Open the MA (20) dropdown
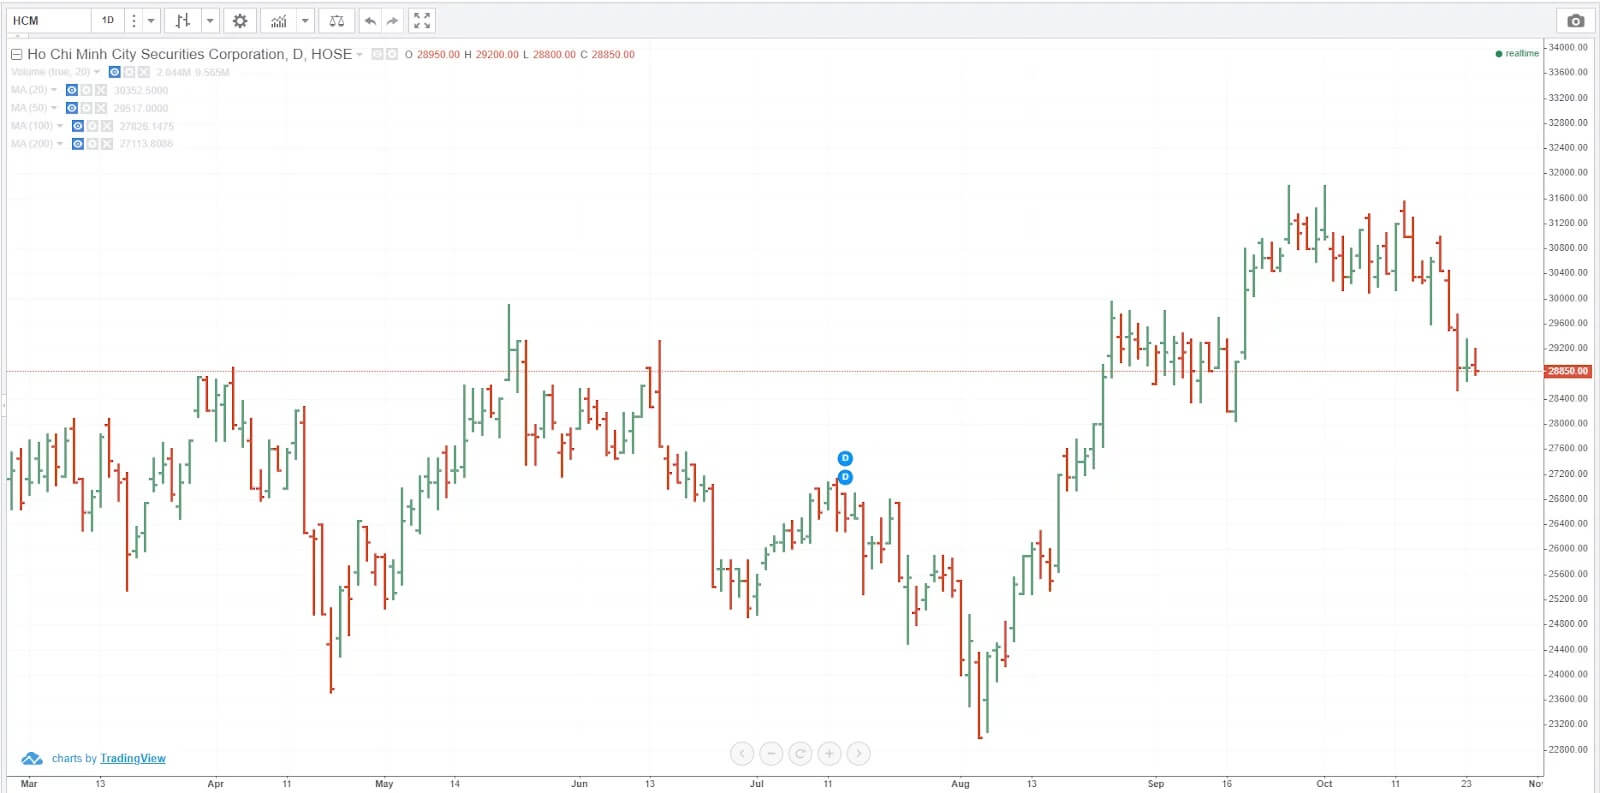Viewport: 1600px width, 793px height. 54,90
